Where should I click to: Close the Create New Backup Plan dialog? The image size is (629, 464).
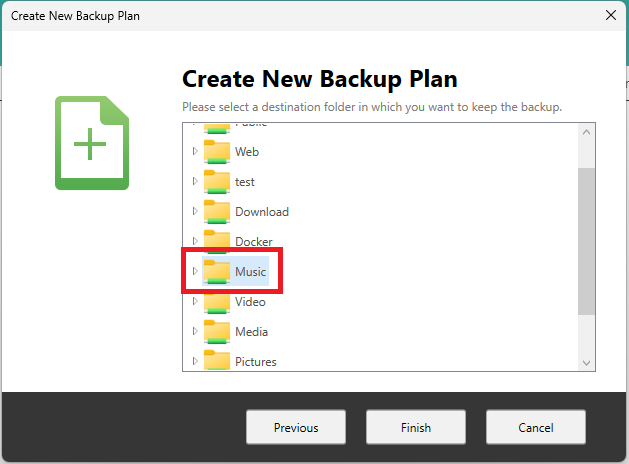(610, 15)
